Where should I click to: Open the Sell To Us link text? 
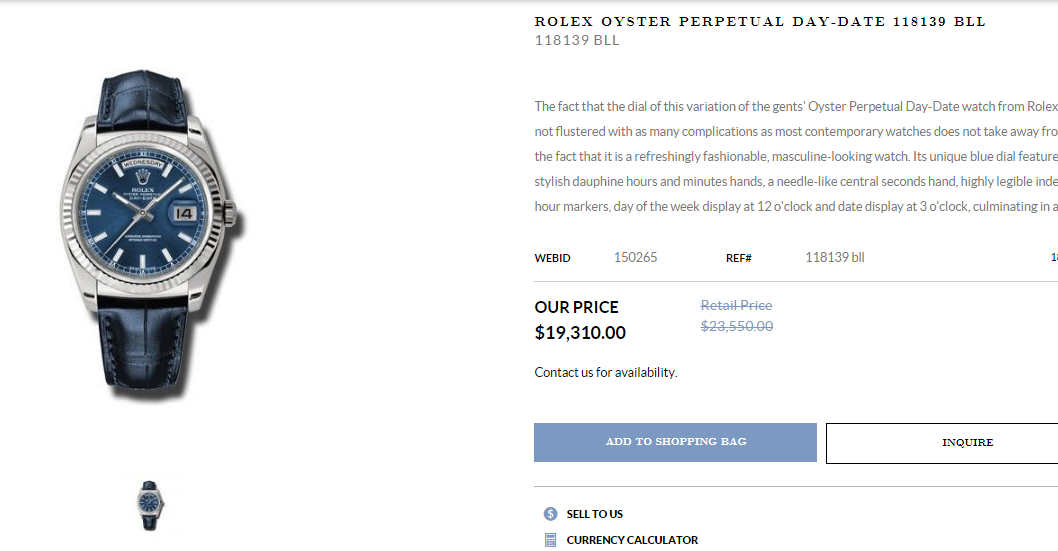point(594,514)
